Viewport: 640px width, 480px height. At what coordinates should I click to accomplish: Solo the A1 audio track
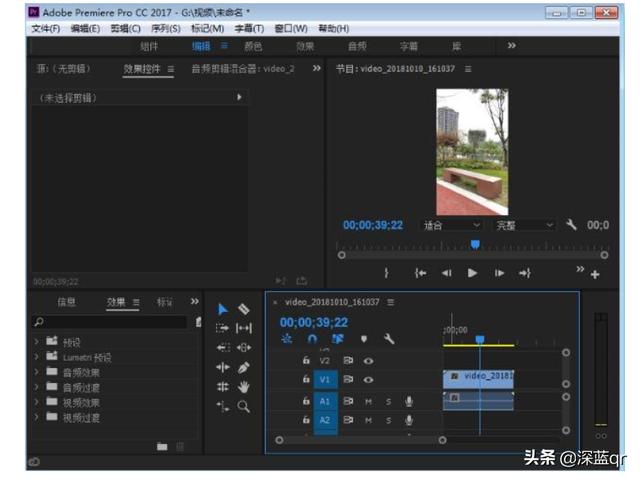point(388,402)
